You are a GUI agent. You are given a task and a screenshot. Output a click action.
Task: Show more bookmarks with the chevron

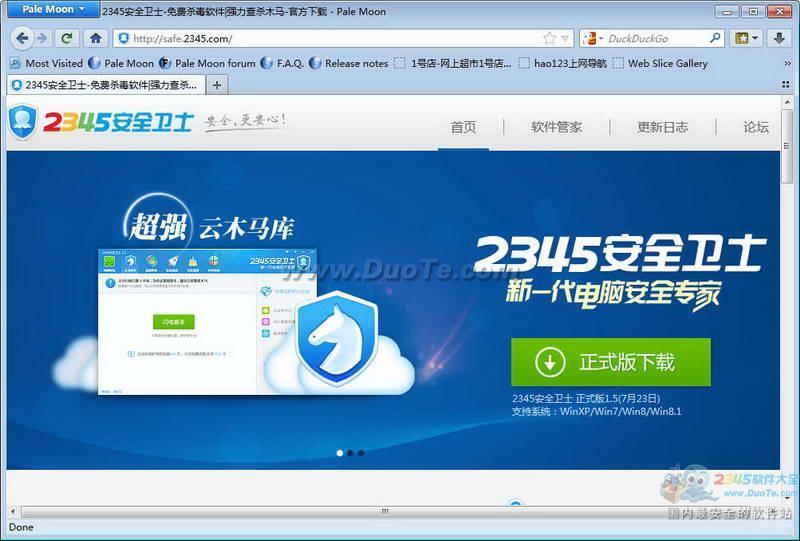787,63
